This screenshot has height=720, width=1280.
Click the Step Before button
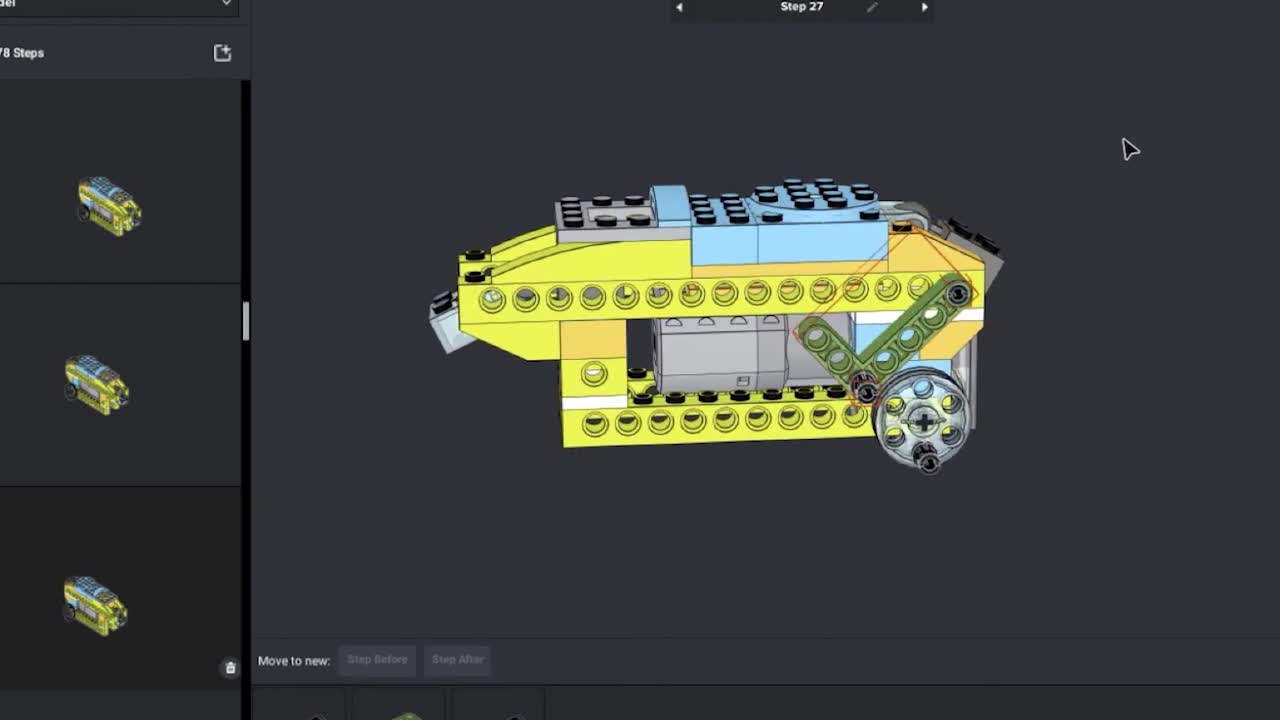[x=377, y=659]
